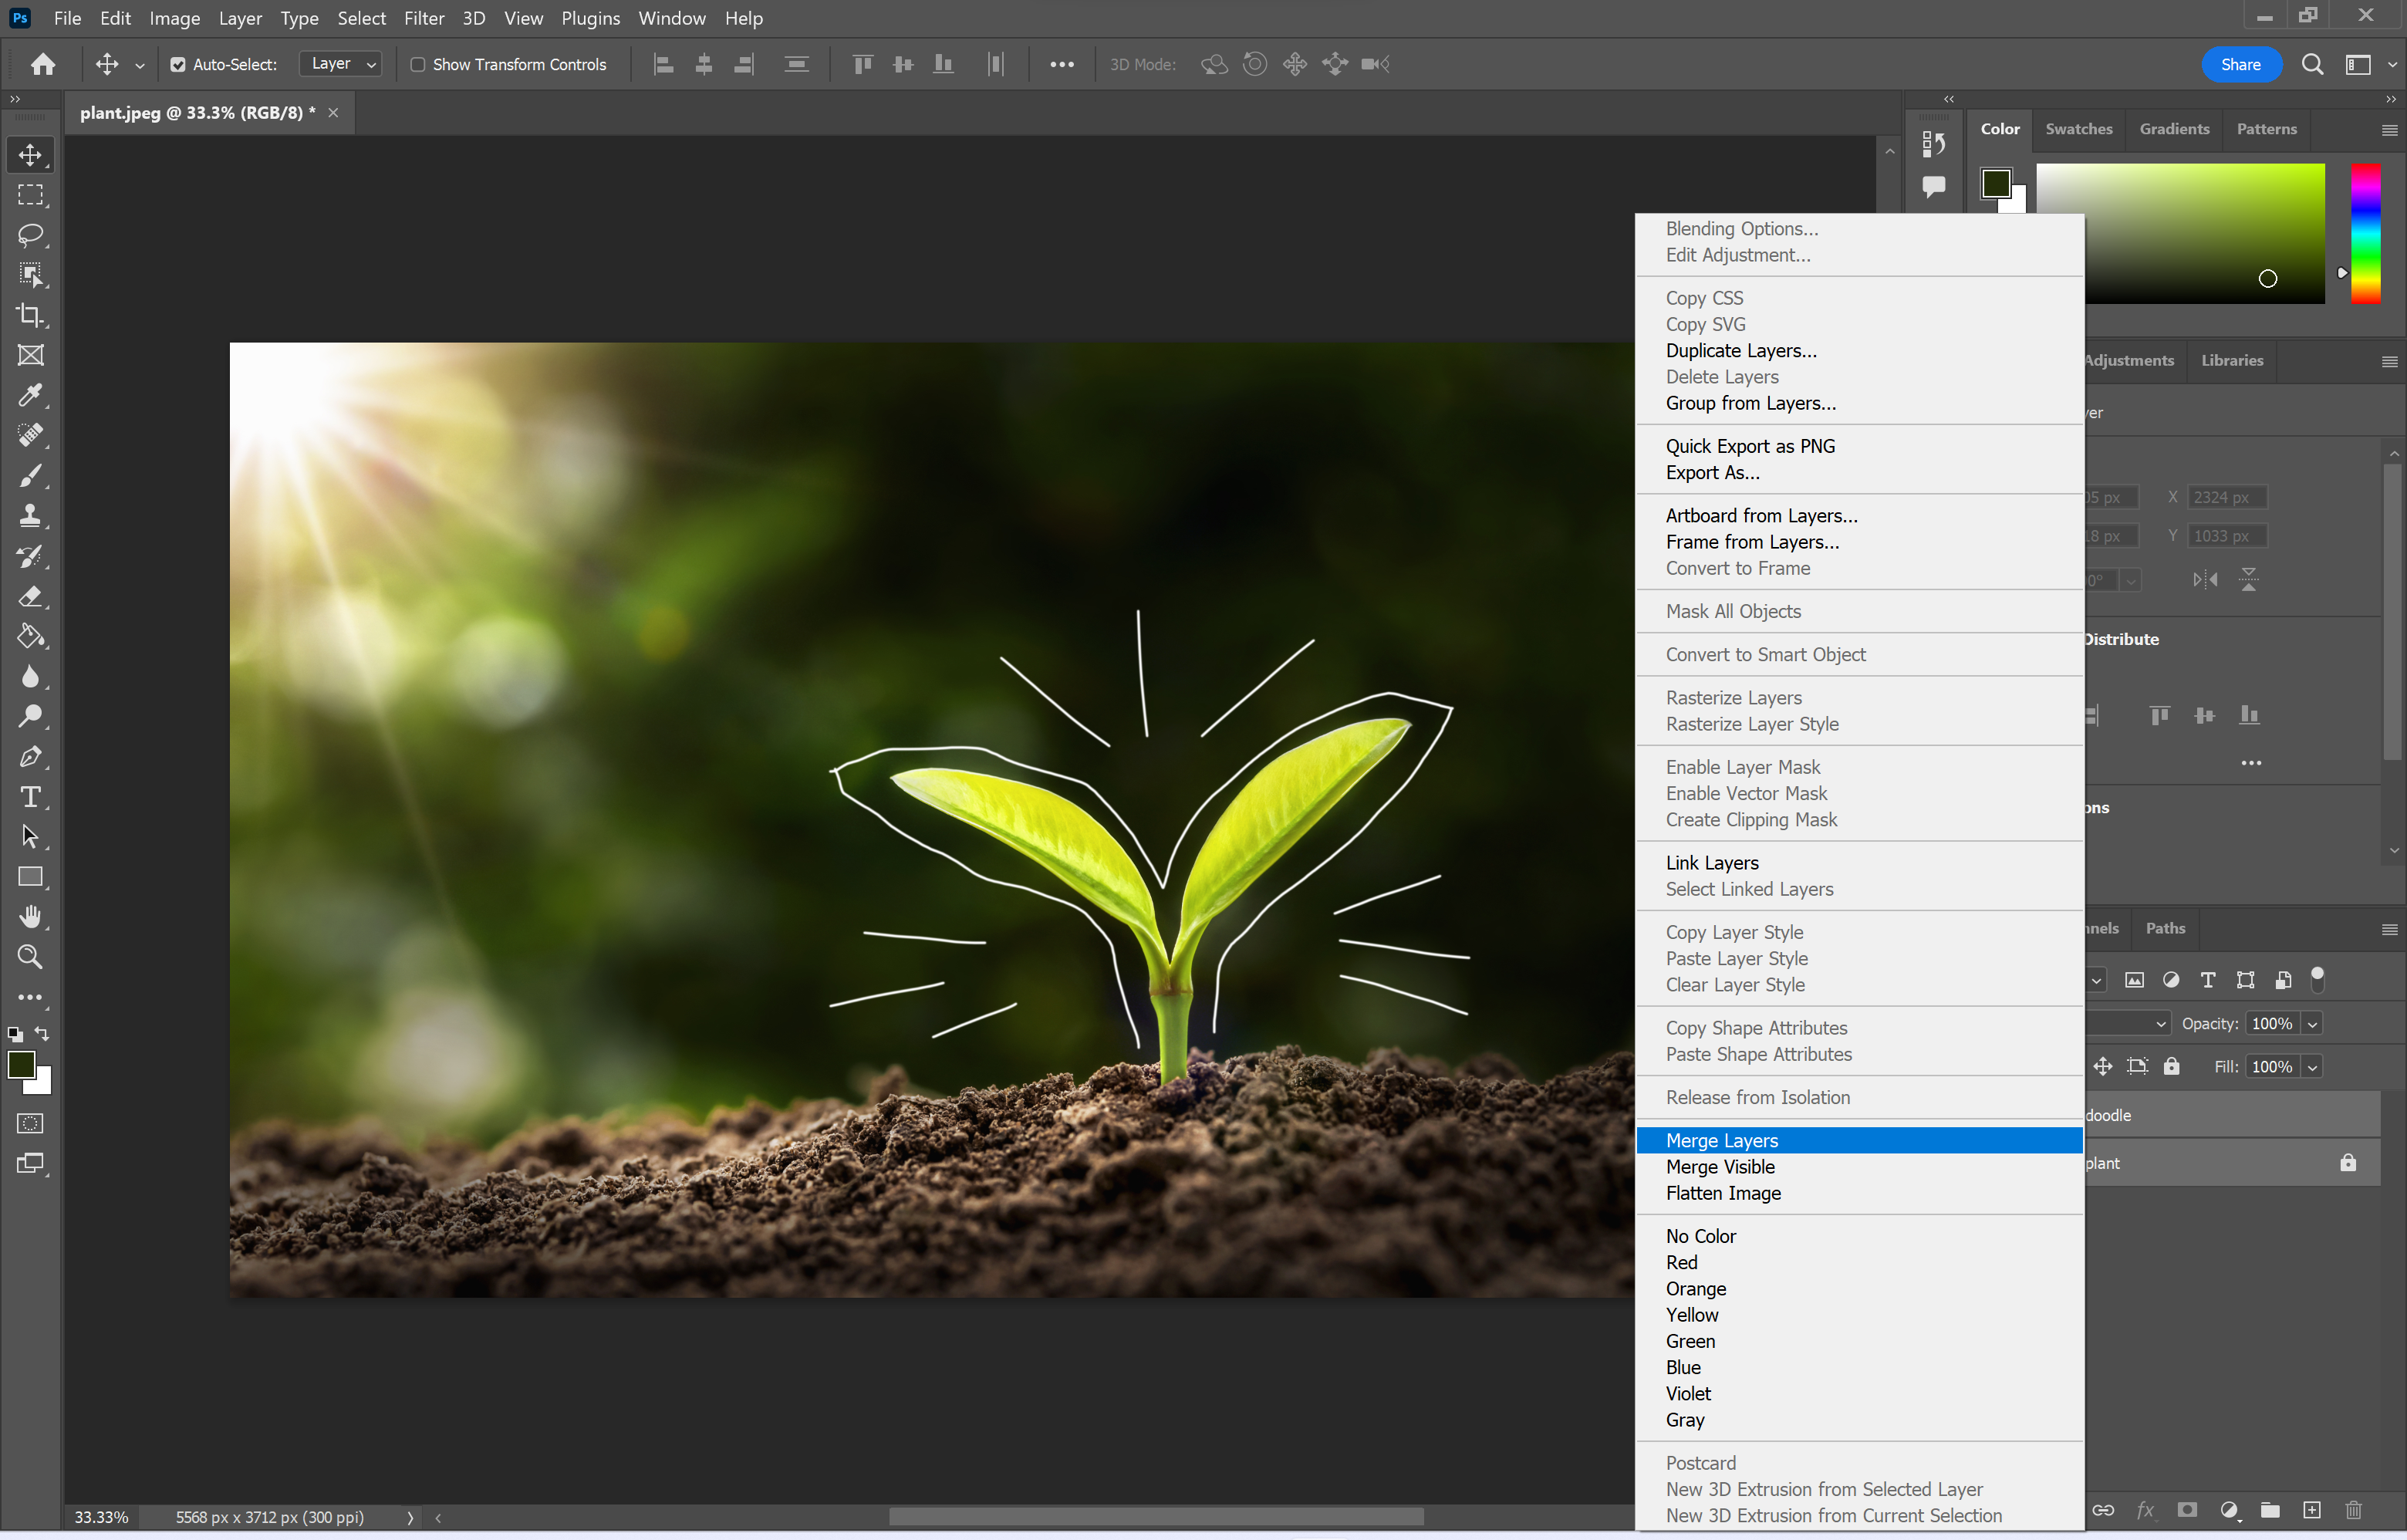Swap foreground and background colors icon

tap(42, 1033)
